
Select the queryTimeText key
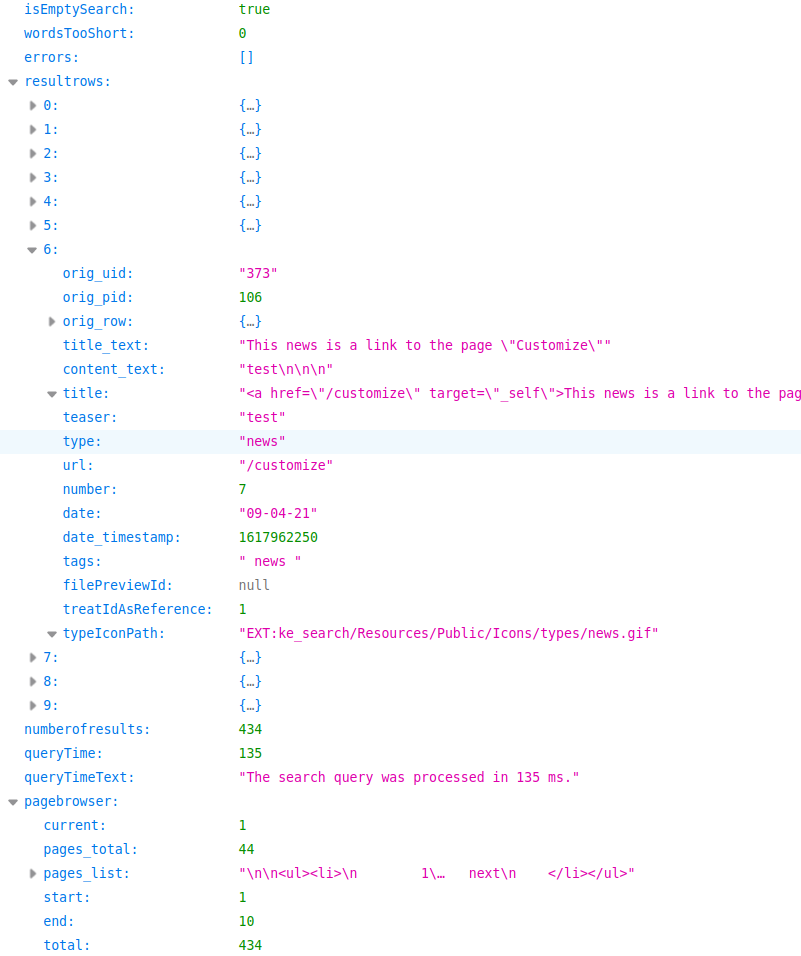(79, 778)
